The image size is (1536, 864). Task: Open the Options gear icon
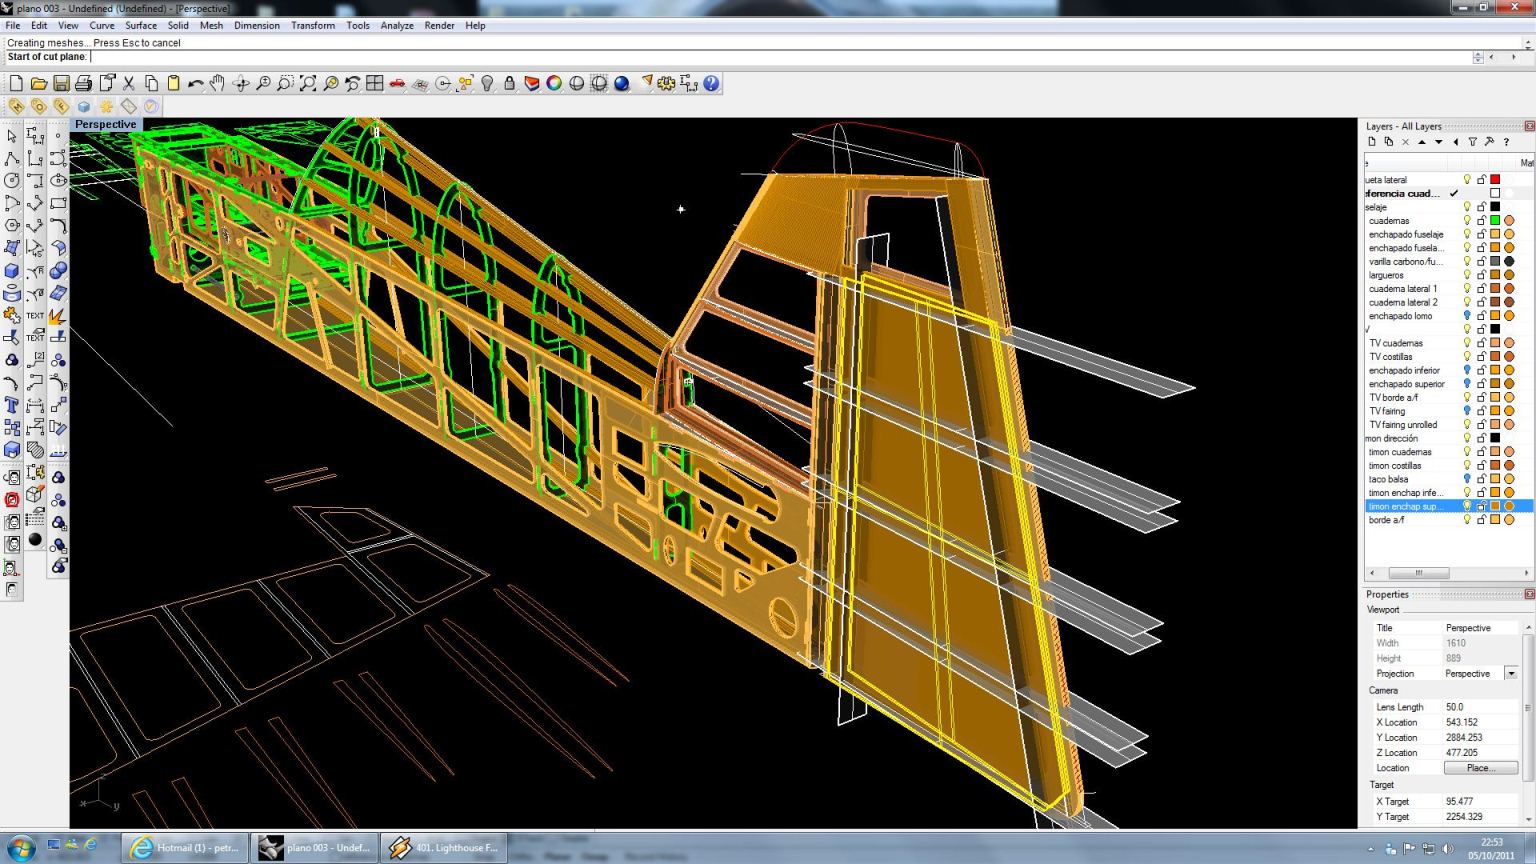pos(666,84)
